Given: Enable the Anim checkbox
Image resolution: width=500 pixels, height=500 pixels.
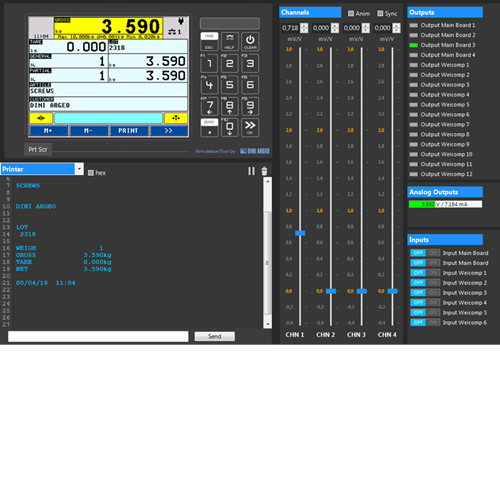Looking at the screenshot, I should [351, 13].
